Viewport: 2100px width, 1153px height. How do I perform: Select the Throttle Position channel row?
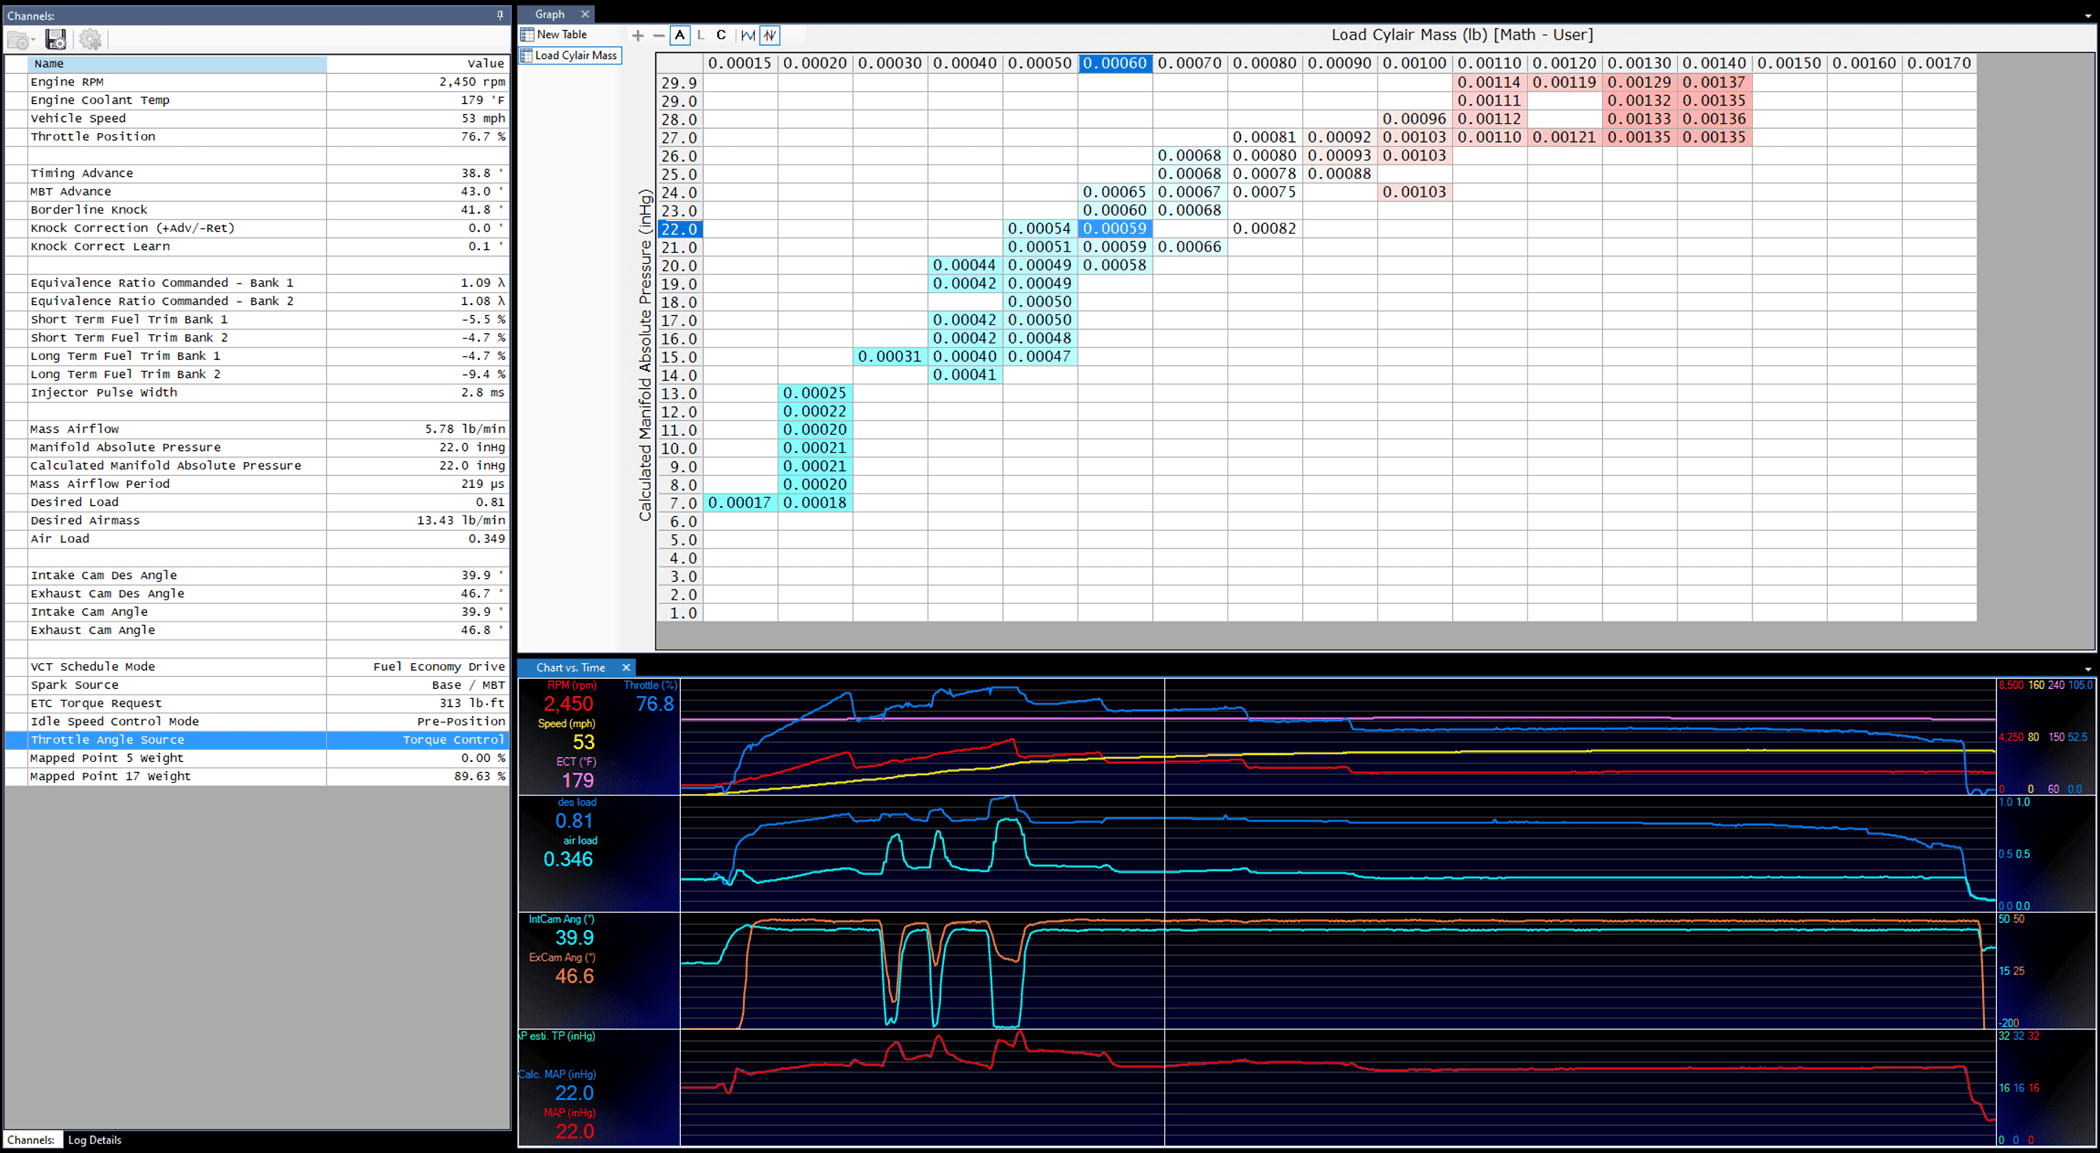tap(258, 137)
